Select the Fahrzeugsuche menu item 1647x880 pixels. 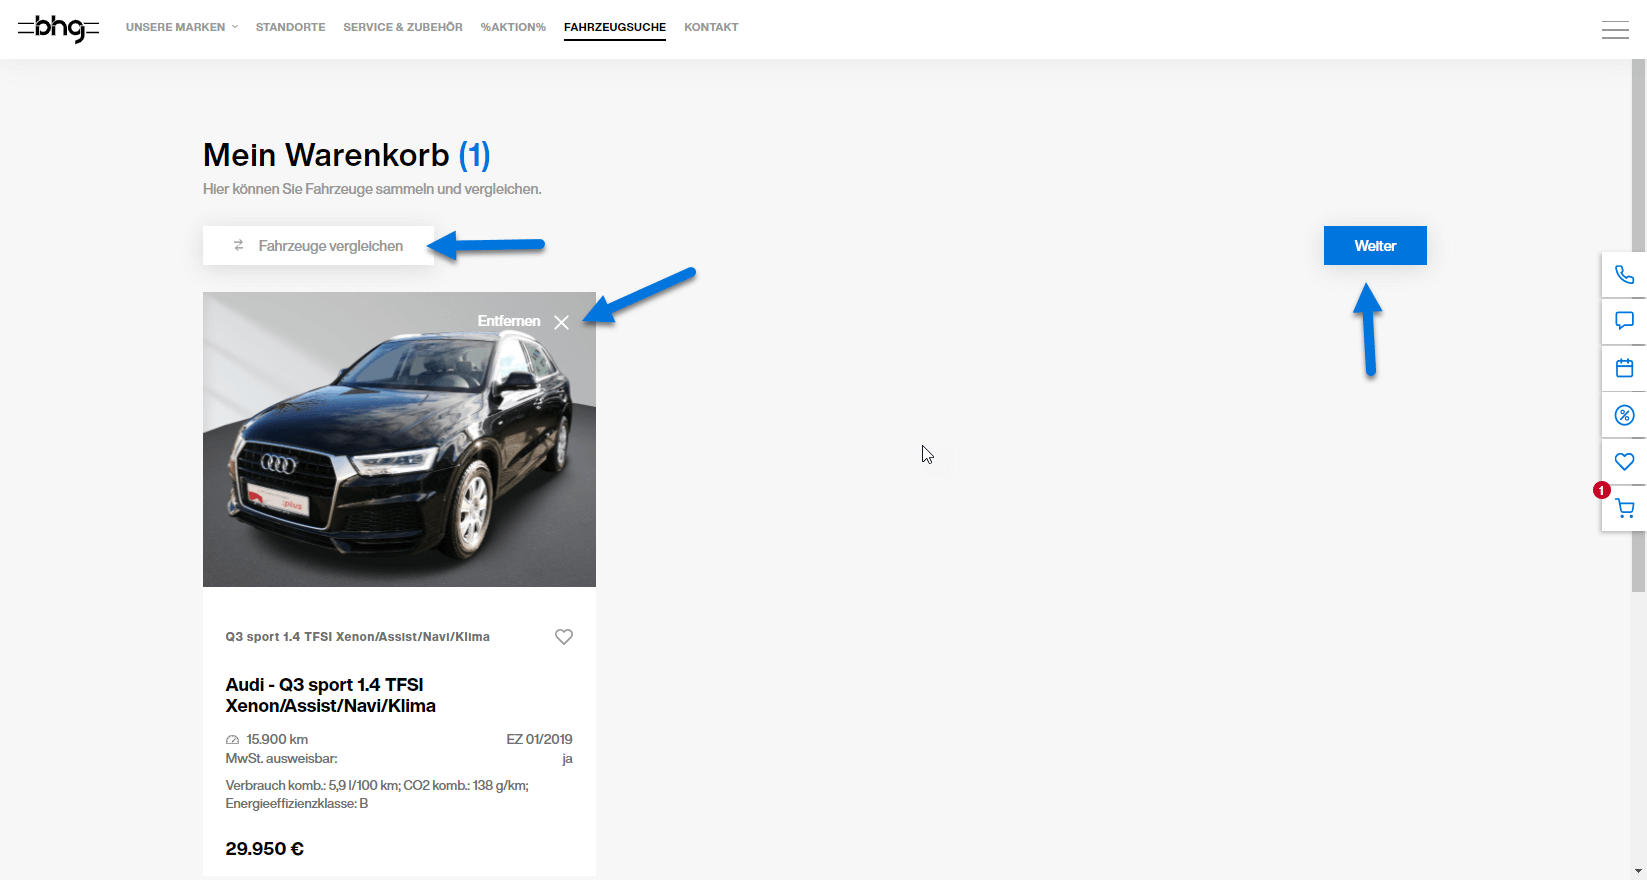pos(615,27)
